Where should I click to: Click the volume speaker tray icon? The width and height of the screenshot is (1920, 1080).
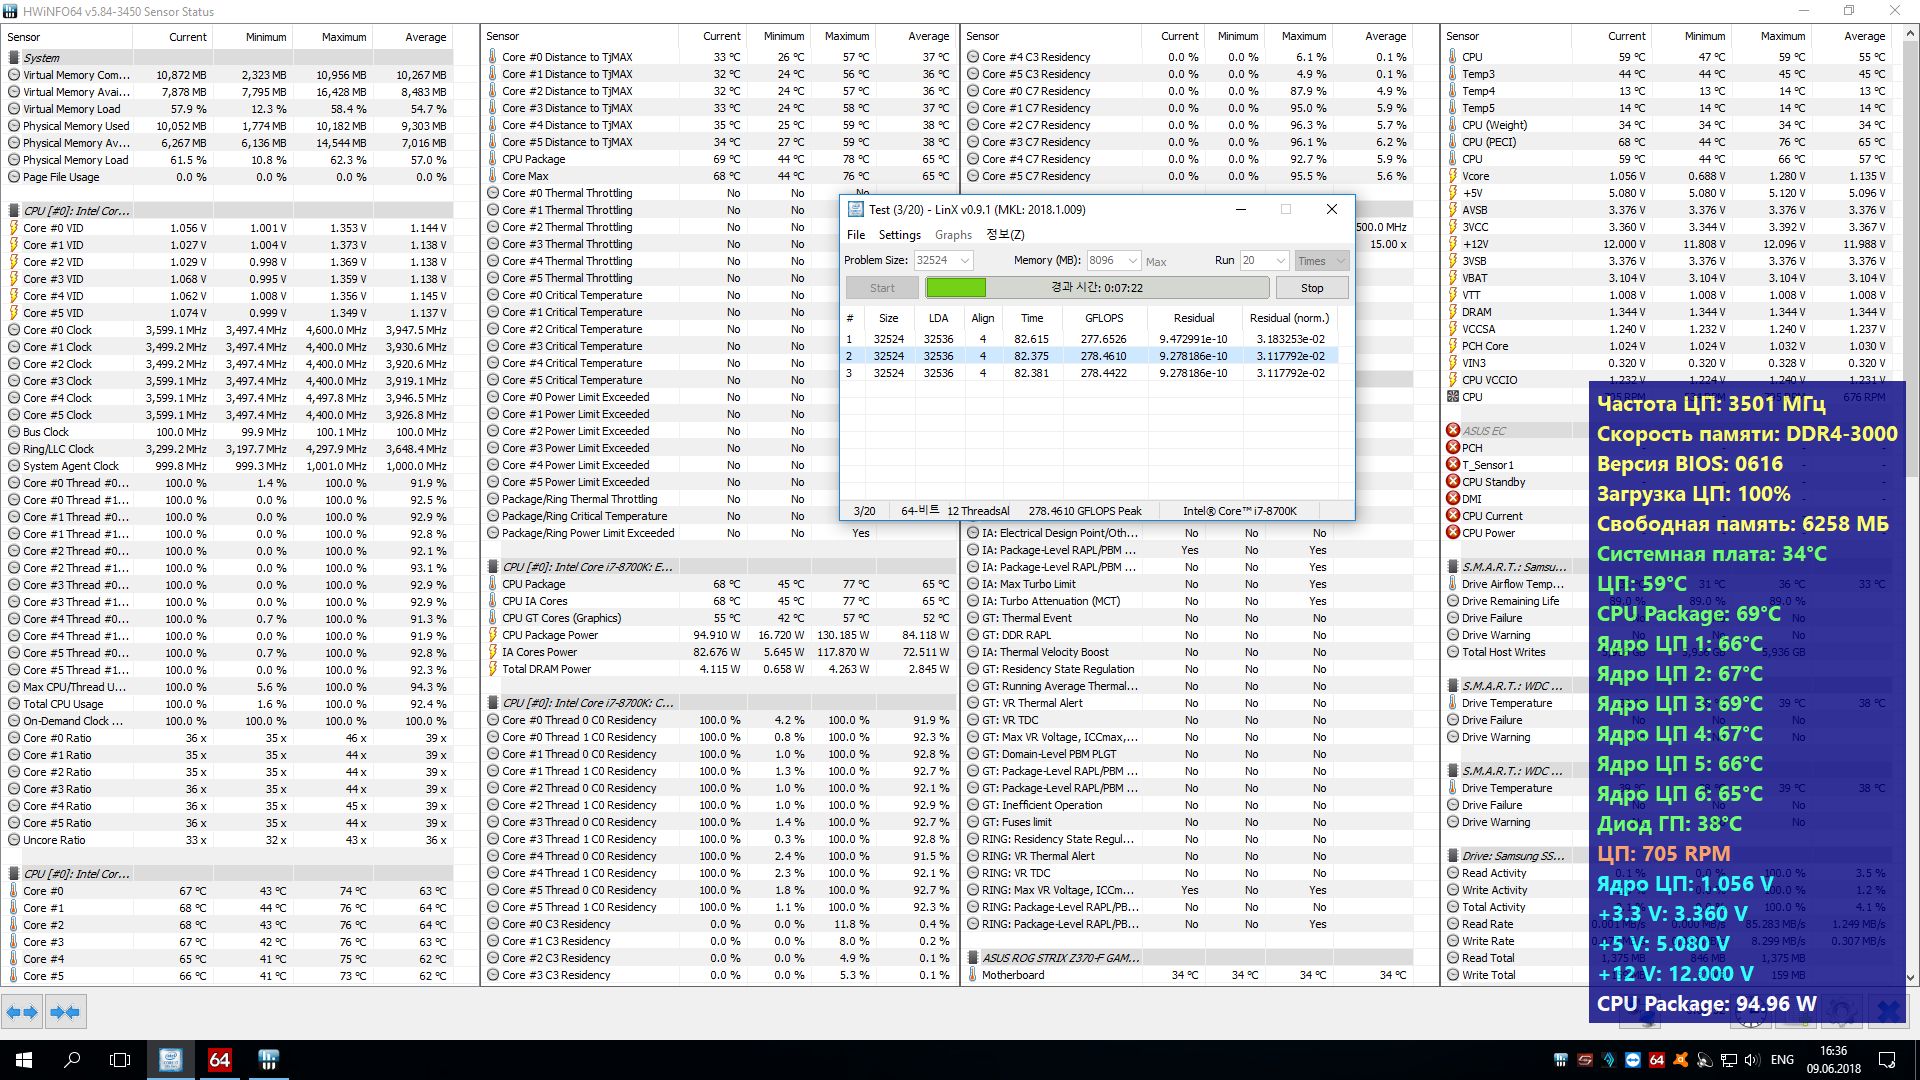tap(1751, 1059)
